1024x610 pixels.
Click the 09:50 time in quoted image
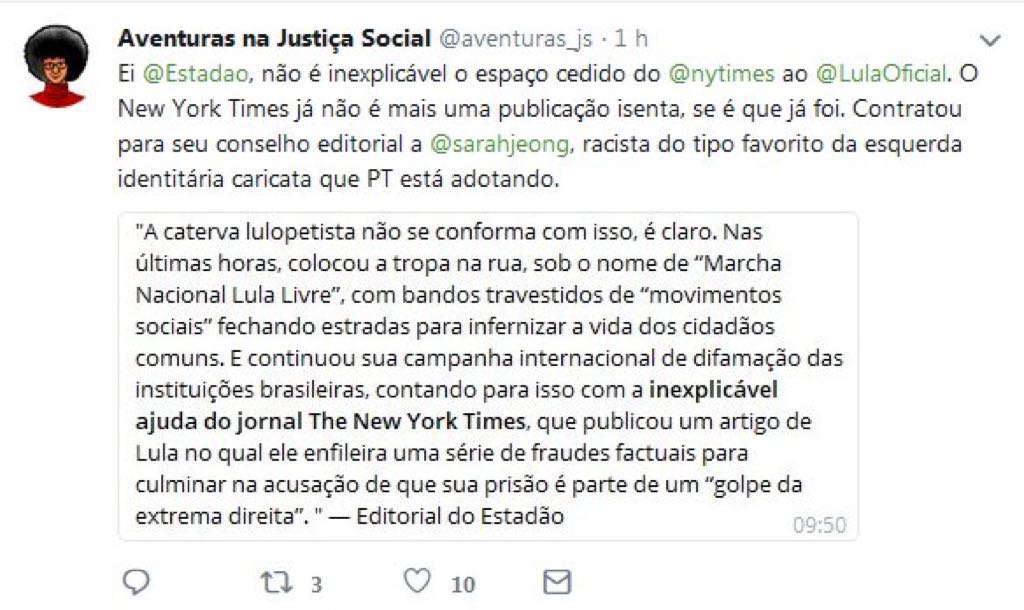[820, 524]
